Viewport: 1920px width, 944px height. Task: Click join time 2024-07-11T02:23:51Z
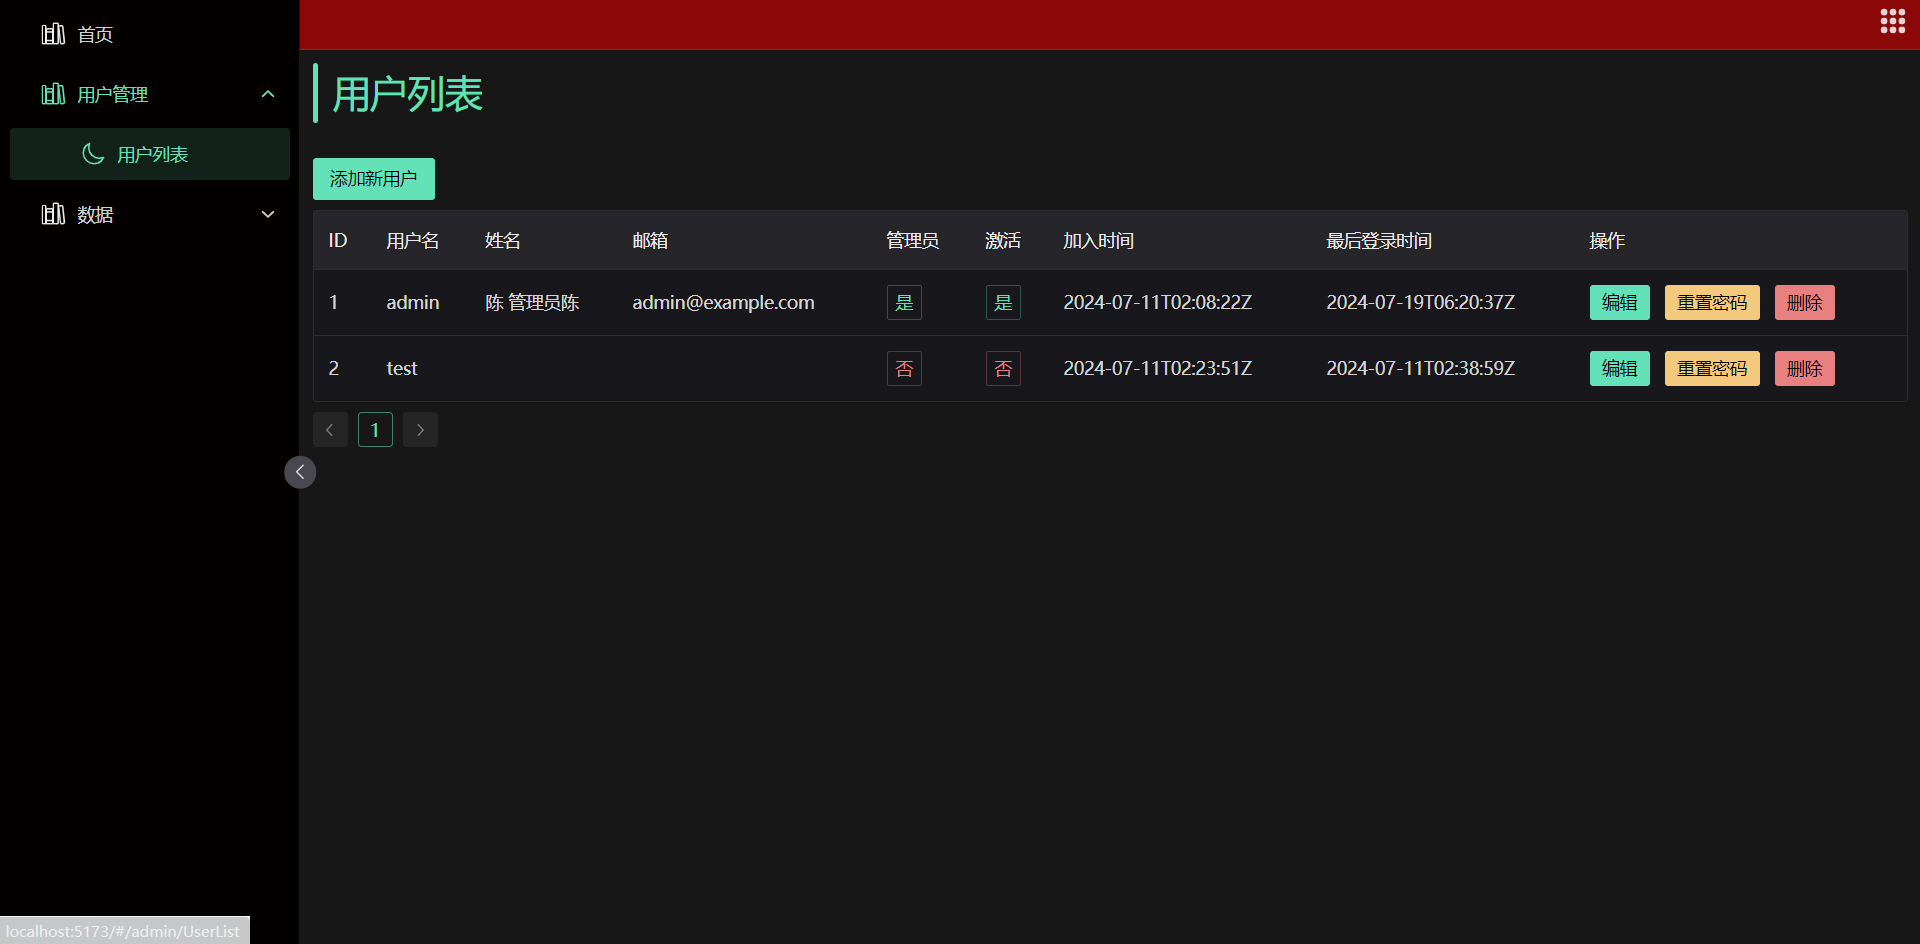coord(1157,368)
